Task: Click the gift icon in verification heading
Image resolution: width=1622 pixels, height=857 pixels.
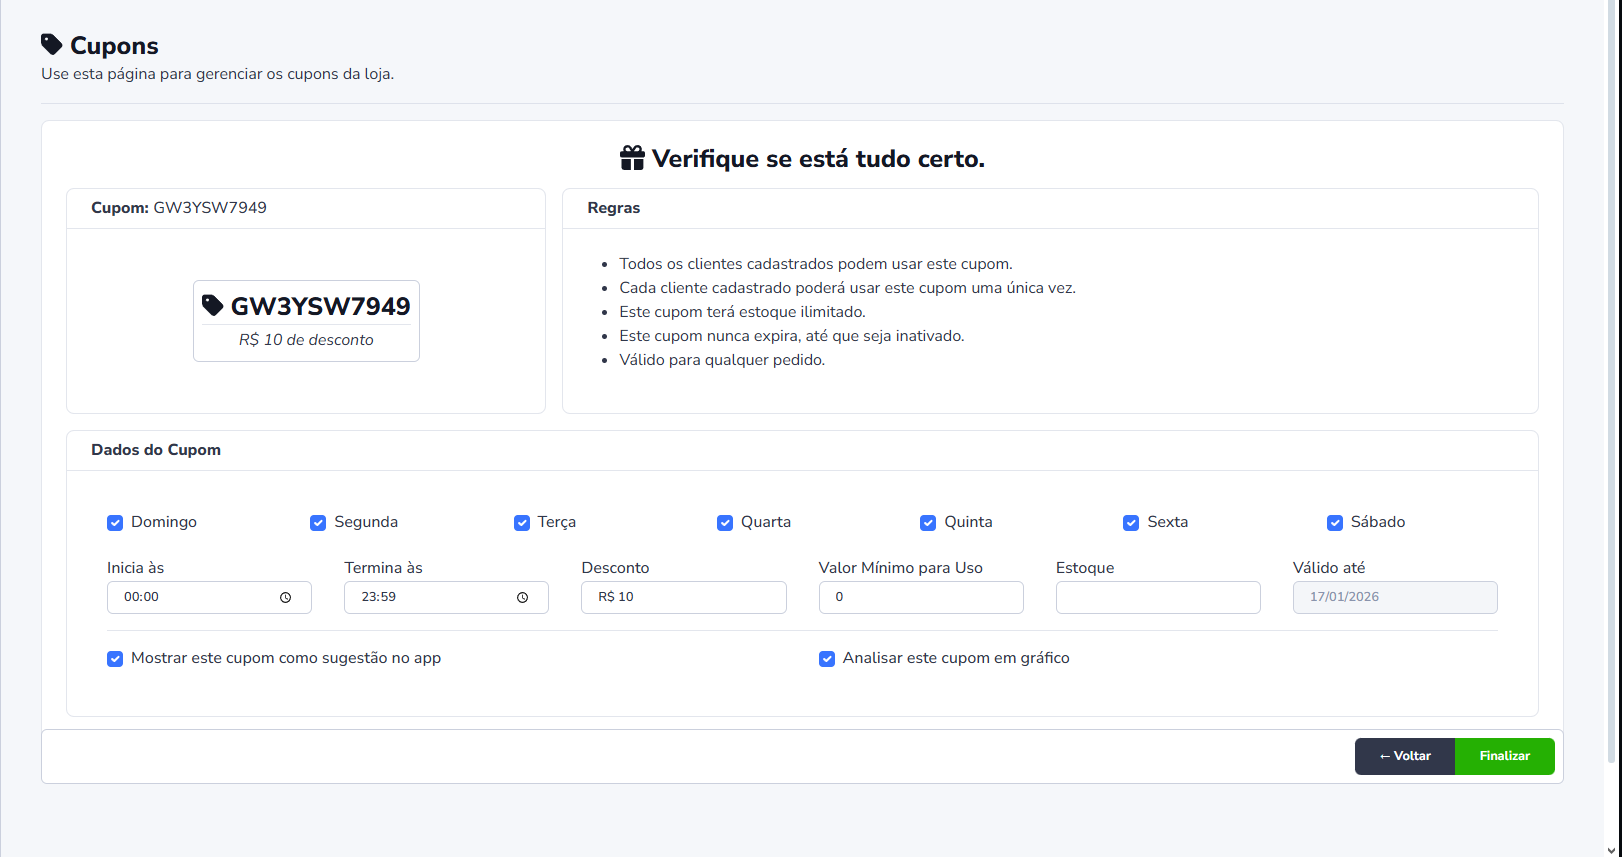Action: point(632,158)
